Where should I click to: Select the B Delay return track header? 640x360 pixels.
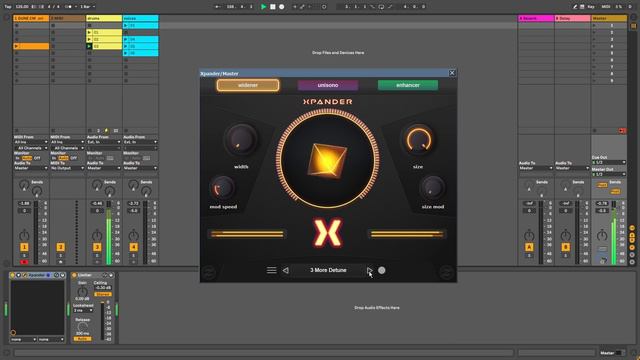click(x=572, y=18)
